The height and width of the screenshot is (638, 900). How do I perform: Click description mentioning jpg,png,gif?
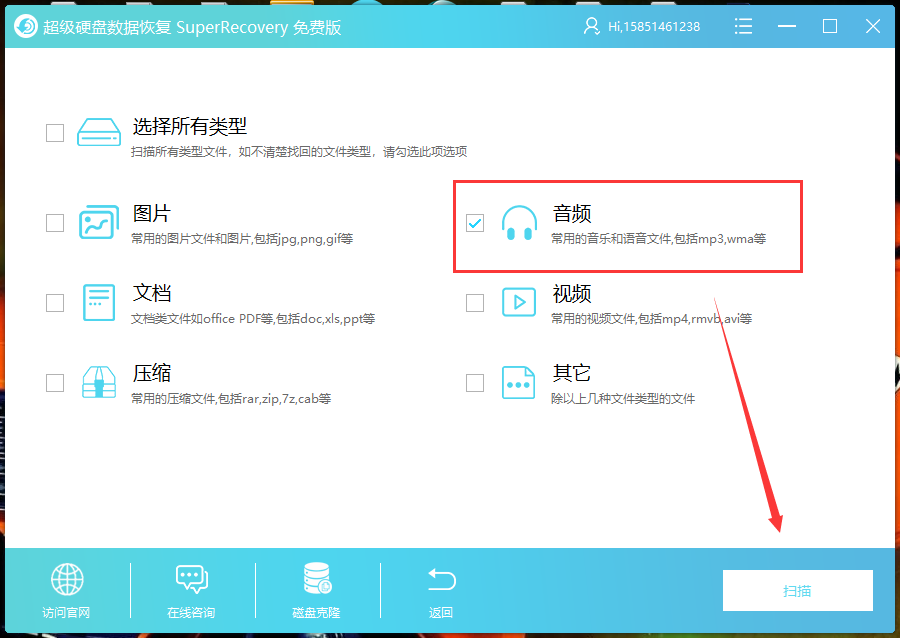click(242, 239)
